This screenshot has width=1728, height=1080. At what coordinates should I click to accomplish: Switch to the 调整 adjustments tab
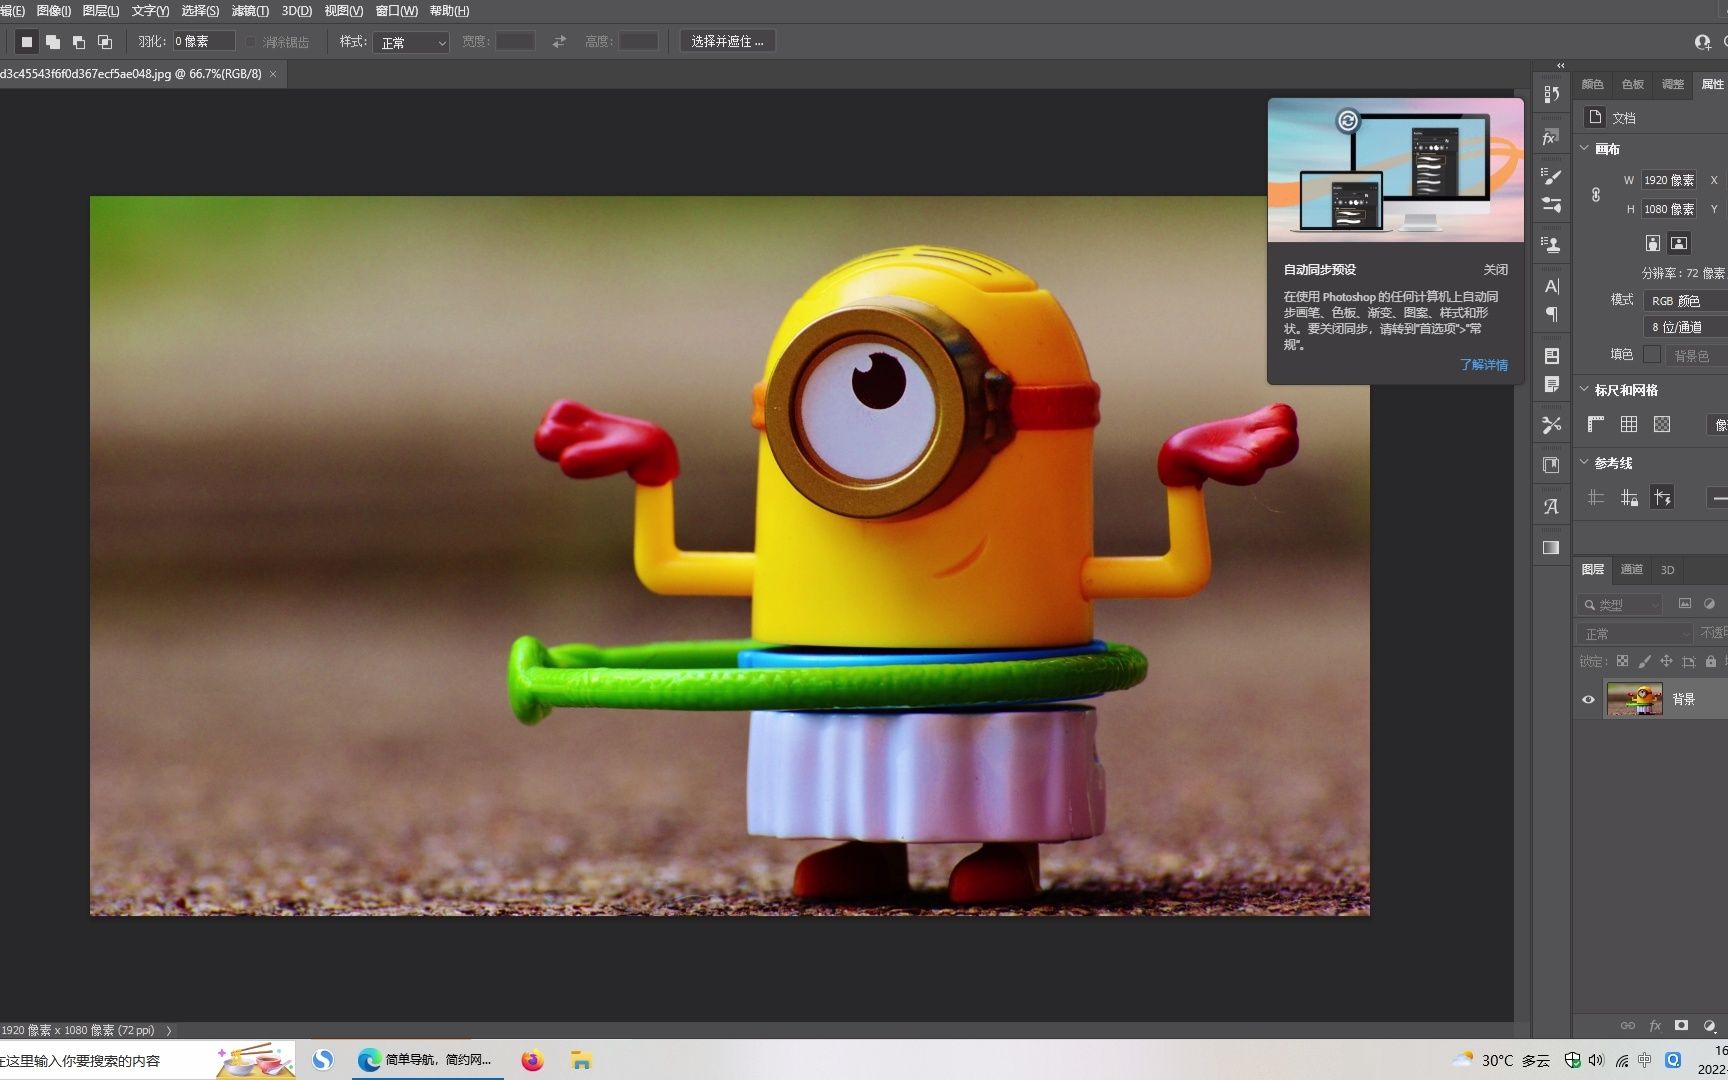pyautogui.click(x=1673, y=84)
